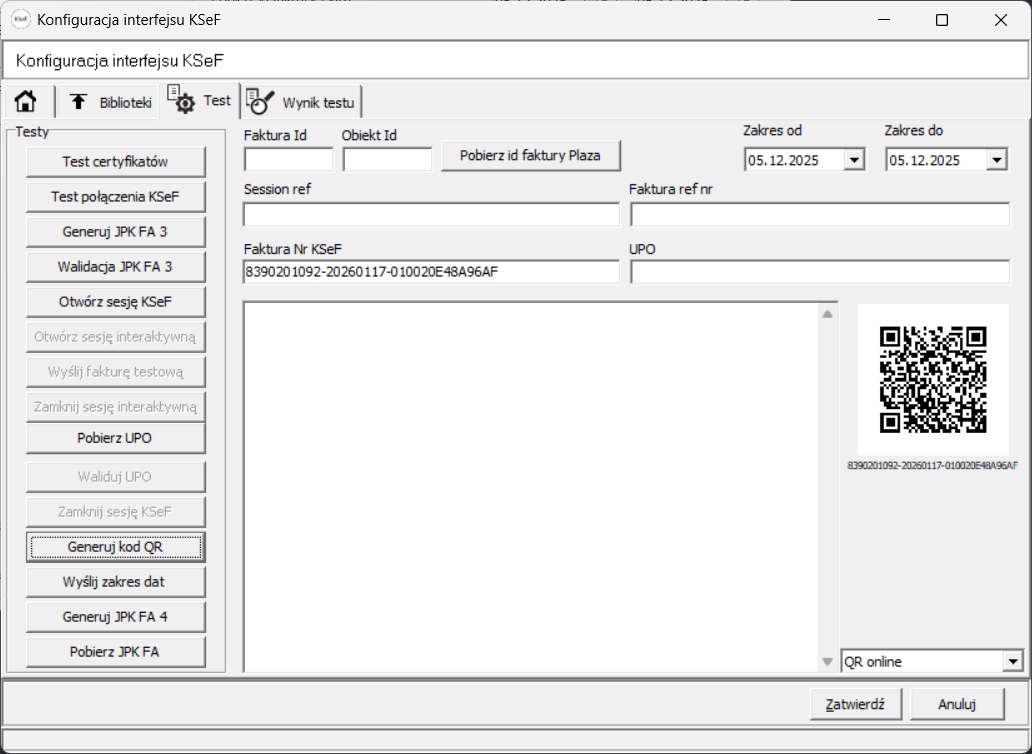1032x754 pixels.
Task: Run Test certyfikatów
Action: point(115,162)
